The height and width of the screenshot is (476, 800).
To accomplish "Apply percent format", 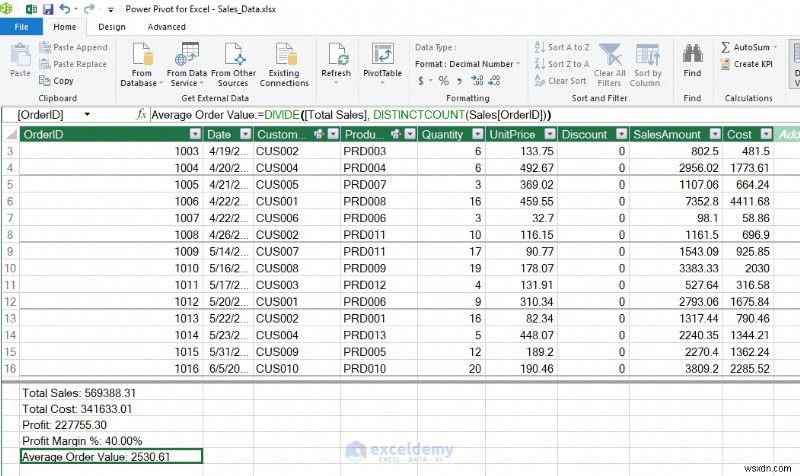I will [x=443, y=81].
